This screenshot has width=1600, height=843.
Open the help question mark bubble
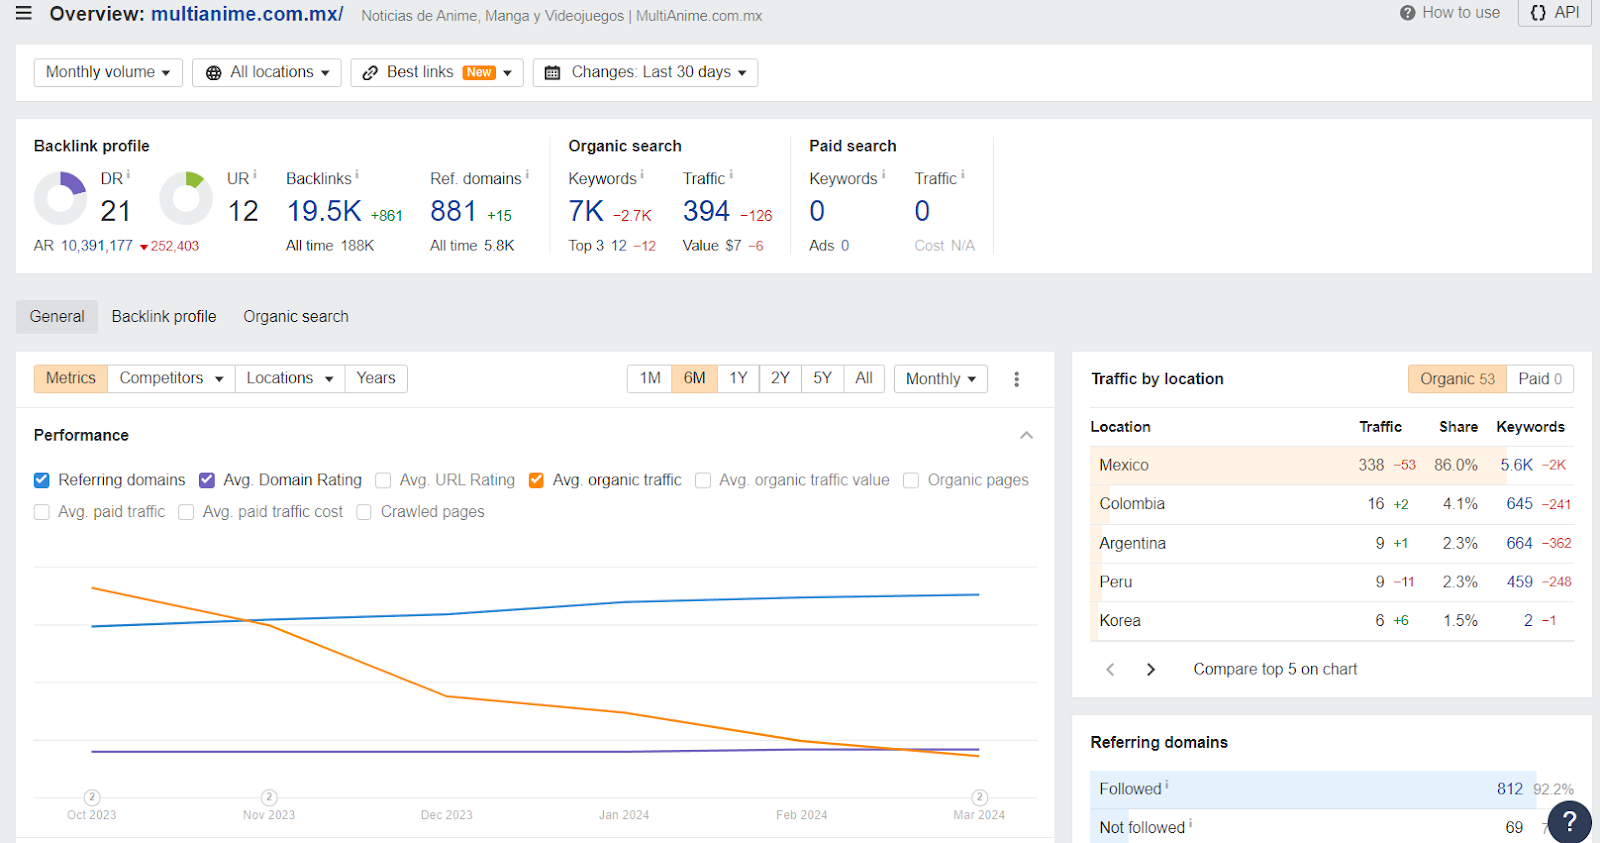[x=1569, y=822]
